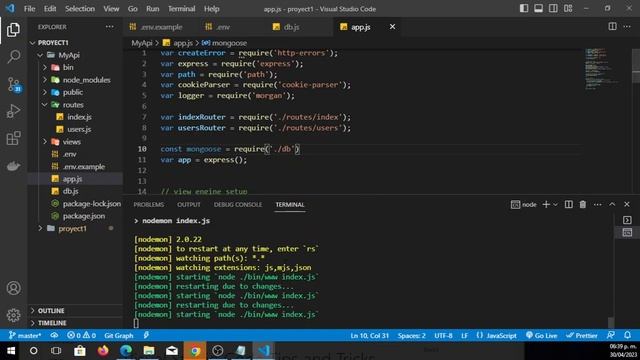Open Firefox from Windows taskbar
The image size is (640, 360).
point(103,351)
